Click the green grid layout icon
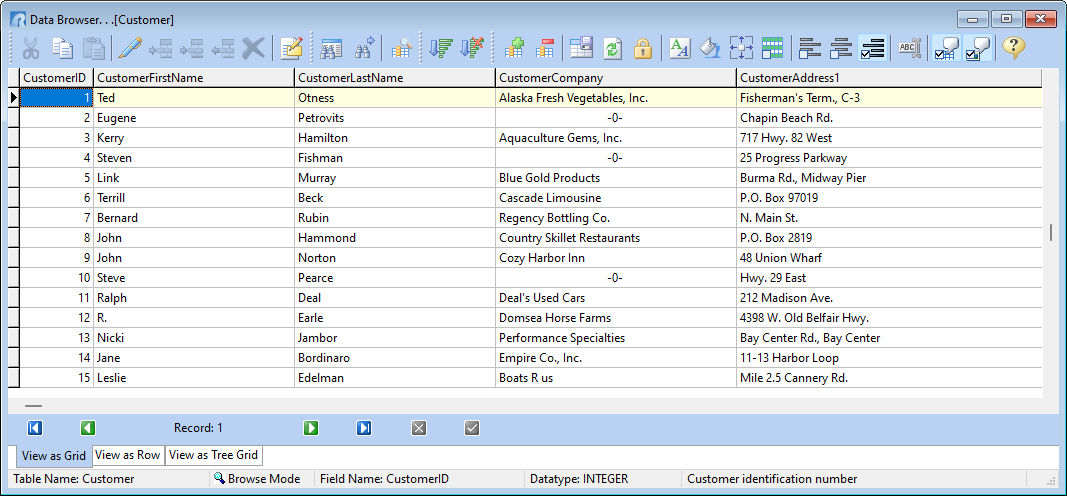The image size is (1067, 496). point(772,48)
